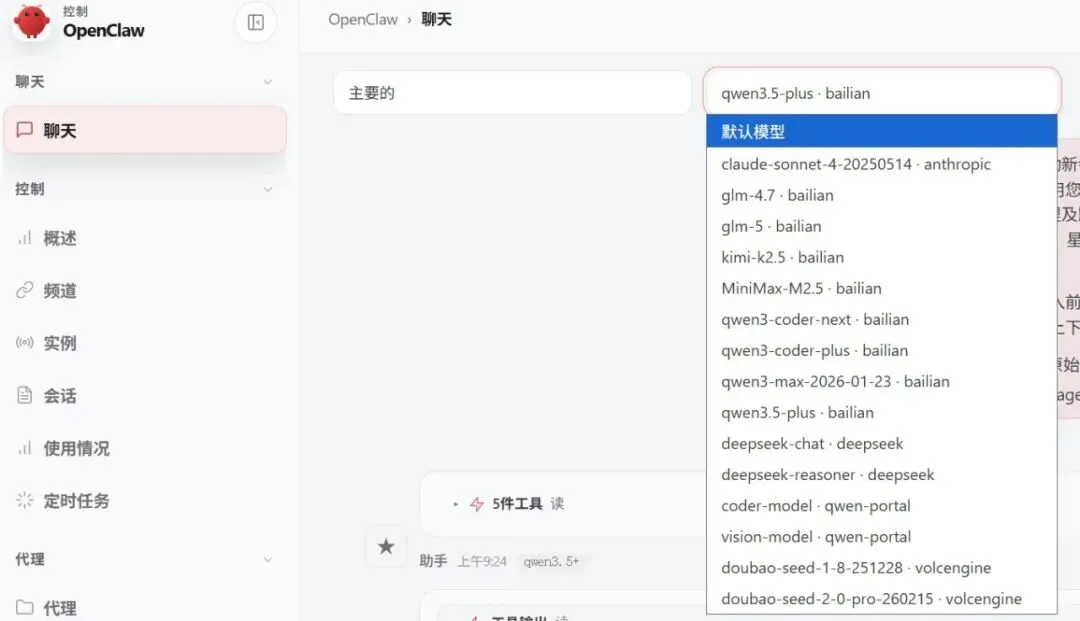The height and width of the screenshot is (621, 1080).
Task: Choose doubao-seed-1-8-251228 · volcengine model
Action: 882,567
